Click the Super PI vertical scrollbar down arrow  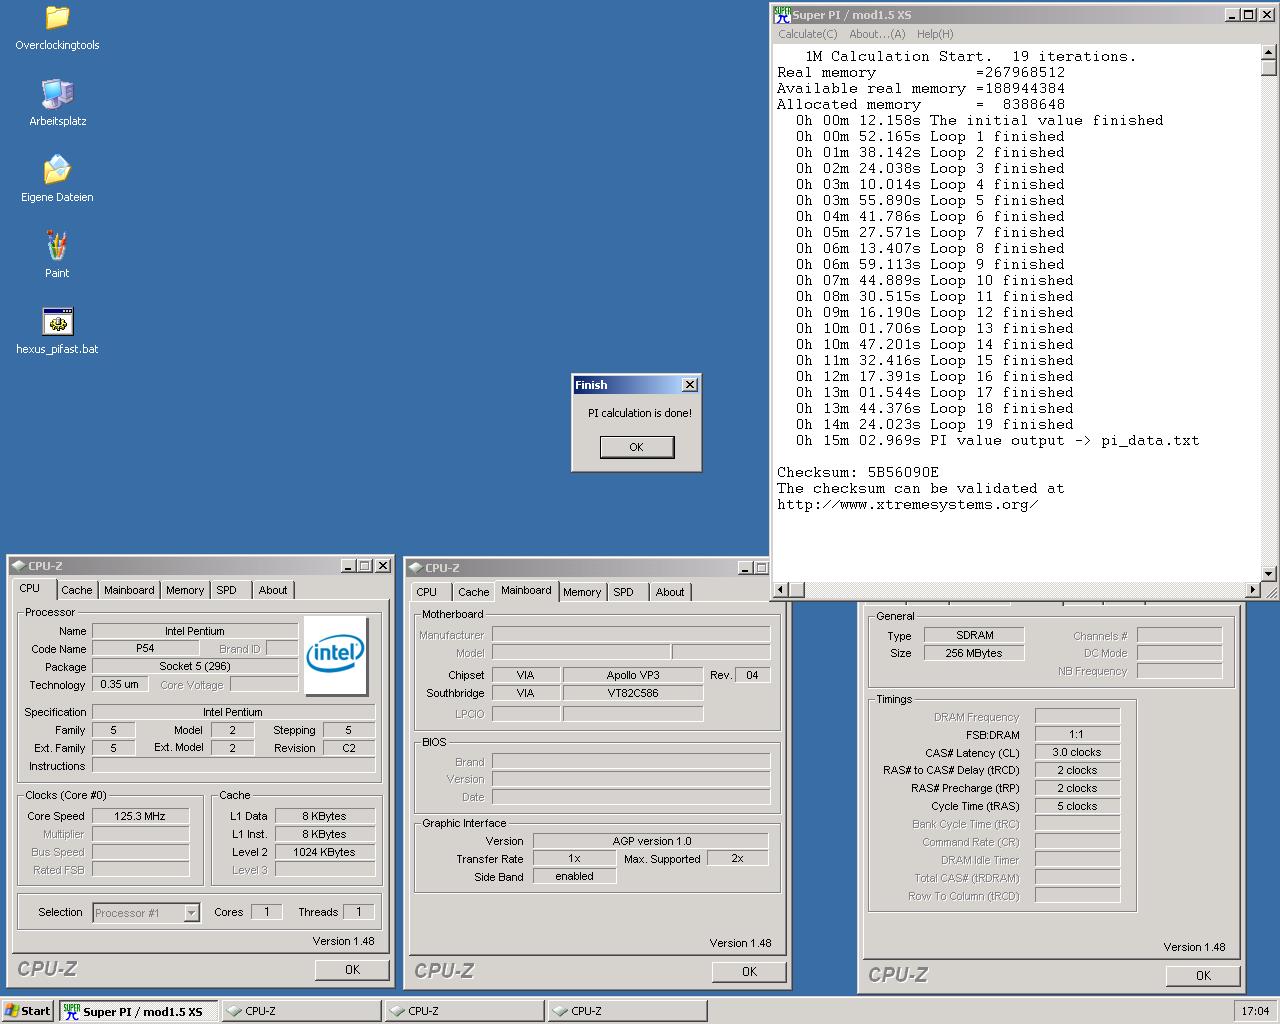(1269, 573)
